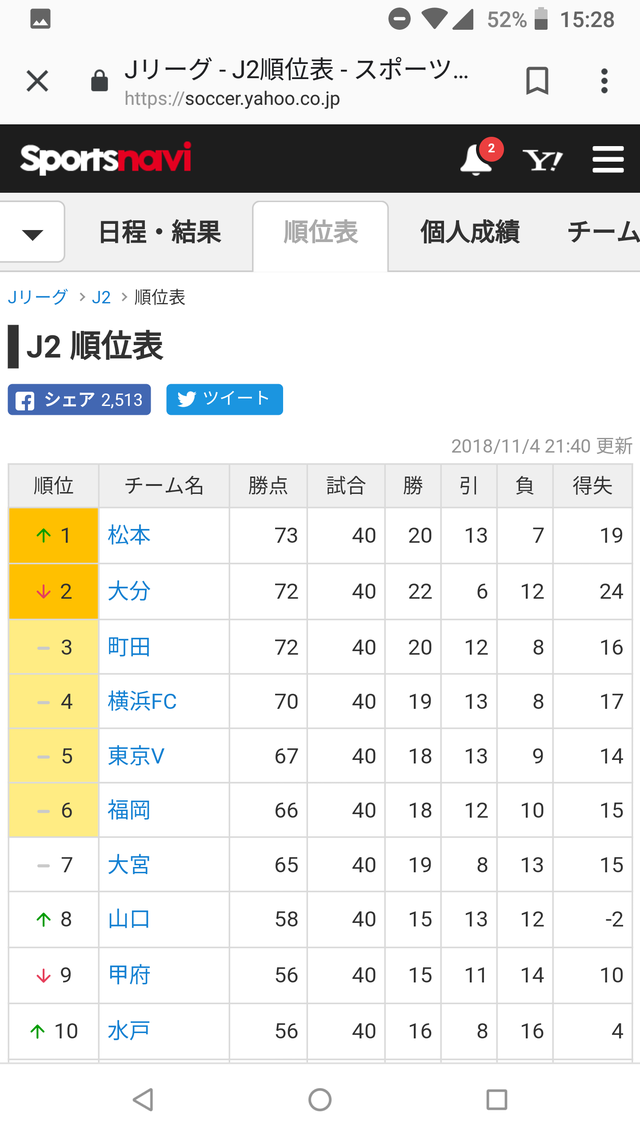Select the 順位表 tab
640x1137 pixels.
[320, 233]
